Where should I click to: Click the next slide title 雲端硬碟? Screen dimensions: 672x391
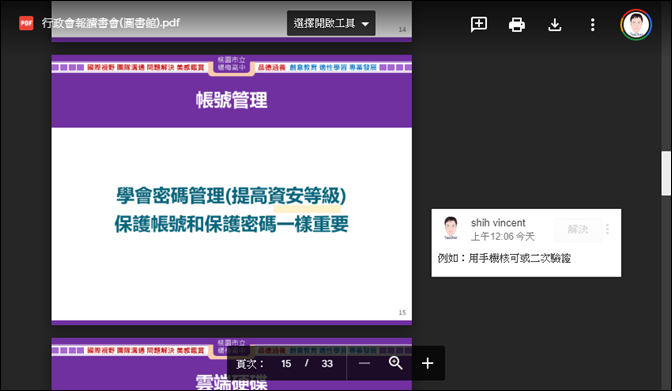231,382
